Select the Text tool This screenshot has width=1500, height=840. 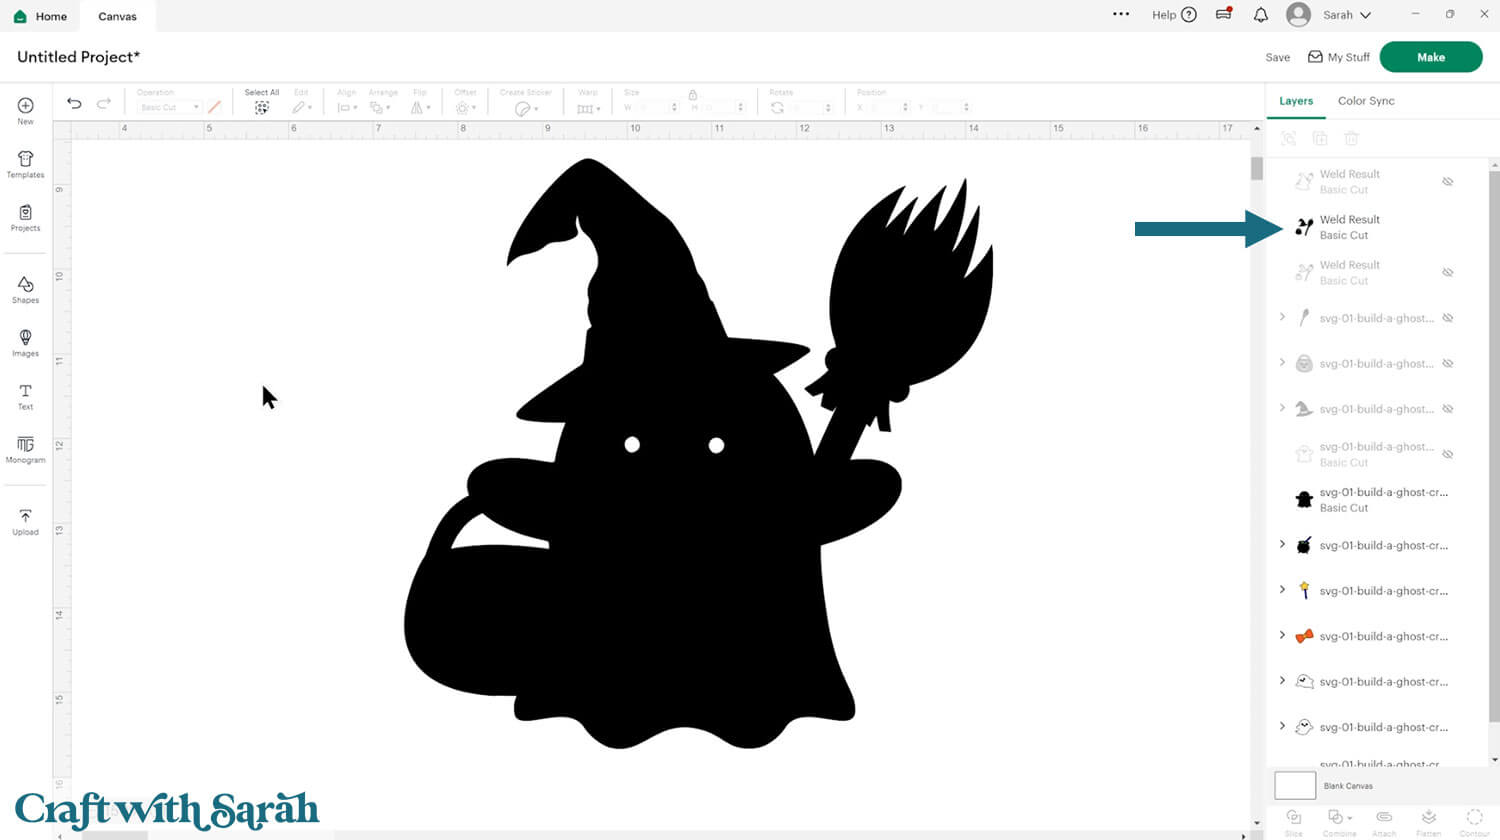(x=25, y=396)
